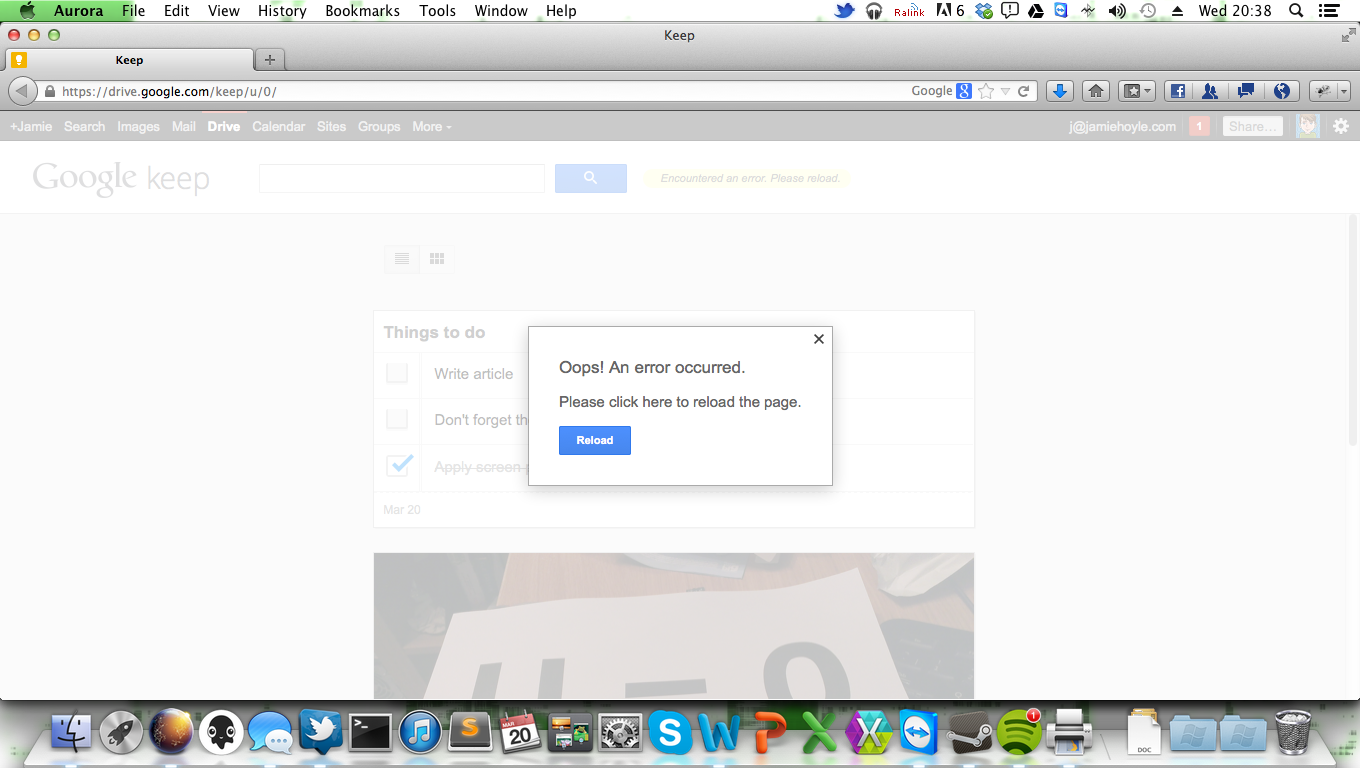The width and height of the screenshot is (1360, 768).
Task: Open a new tab with the plus button
Action: [269, 59]
